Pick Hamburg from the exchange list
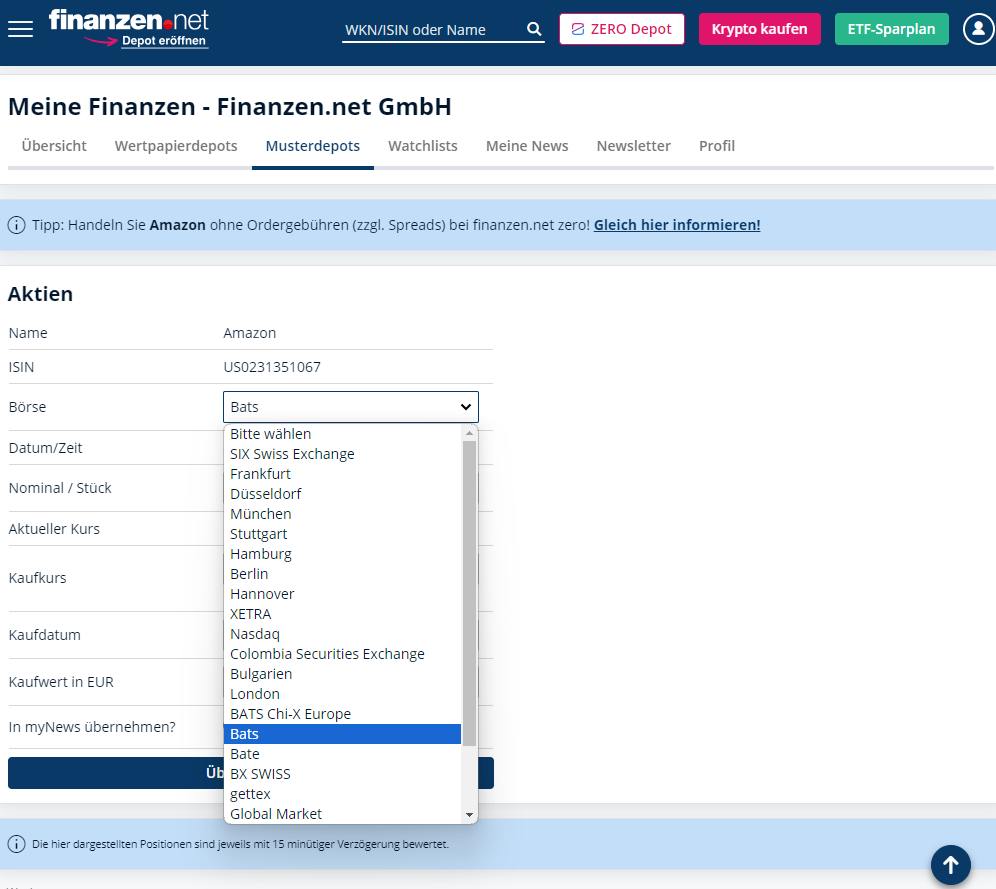 tap(342, 554)
